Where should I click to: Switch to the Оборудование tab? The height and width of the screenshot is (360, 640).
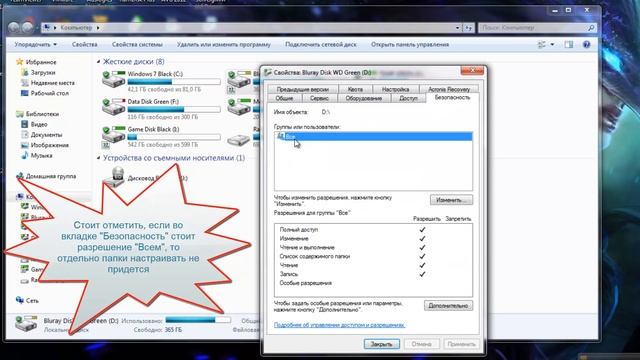click(x=364, y=98)
